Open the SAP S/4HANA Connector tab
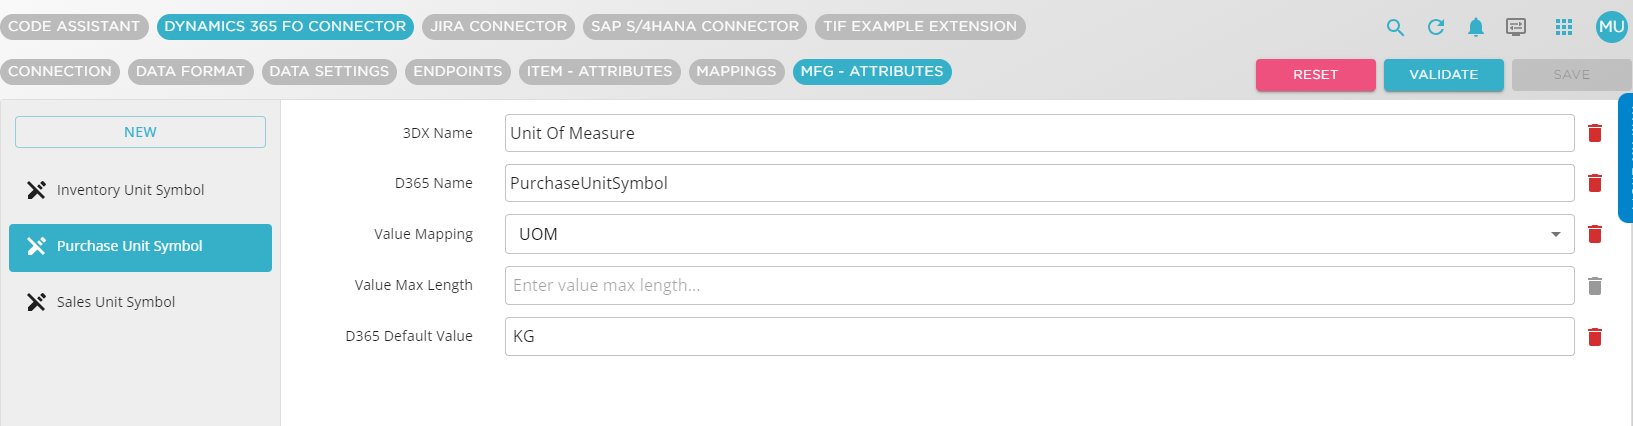1633x426 pixels. 695,27
